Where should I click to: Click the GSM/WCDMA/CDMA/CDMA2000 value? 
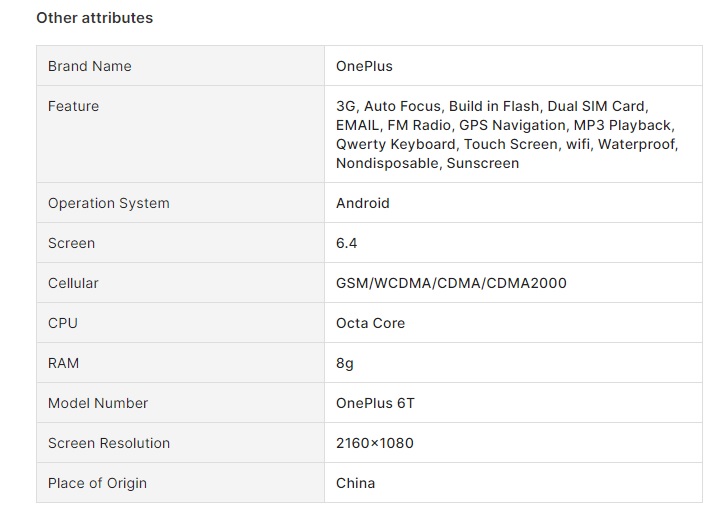(451, 283)
